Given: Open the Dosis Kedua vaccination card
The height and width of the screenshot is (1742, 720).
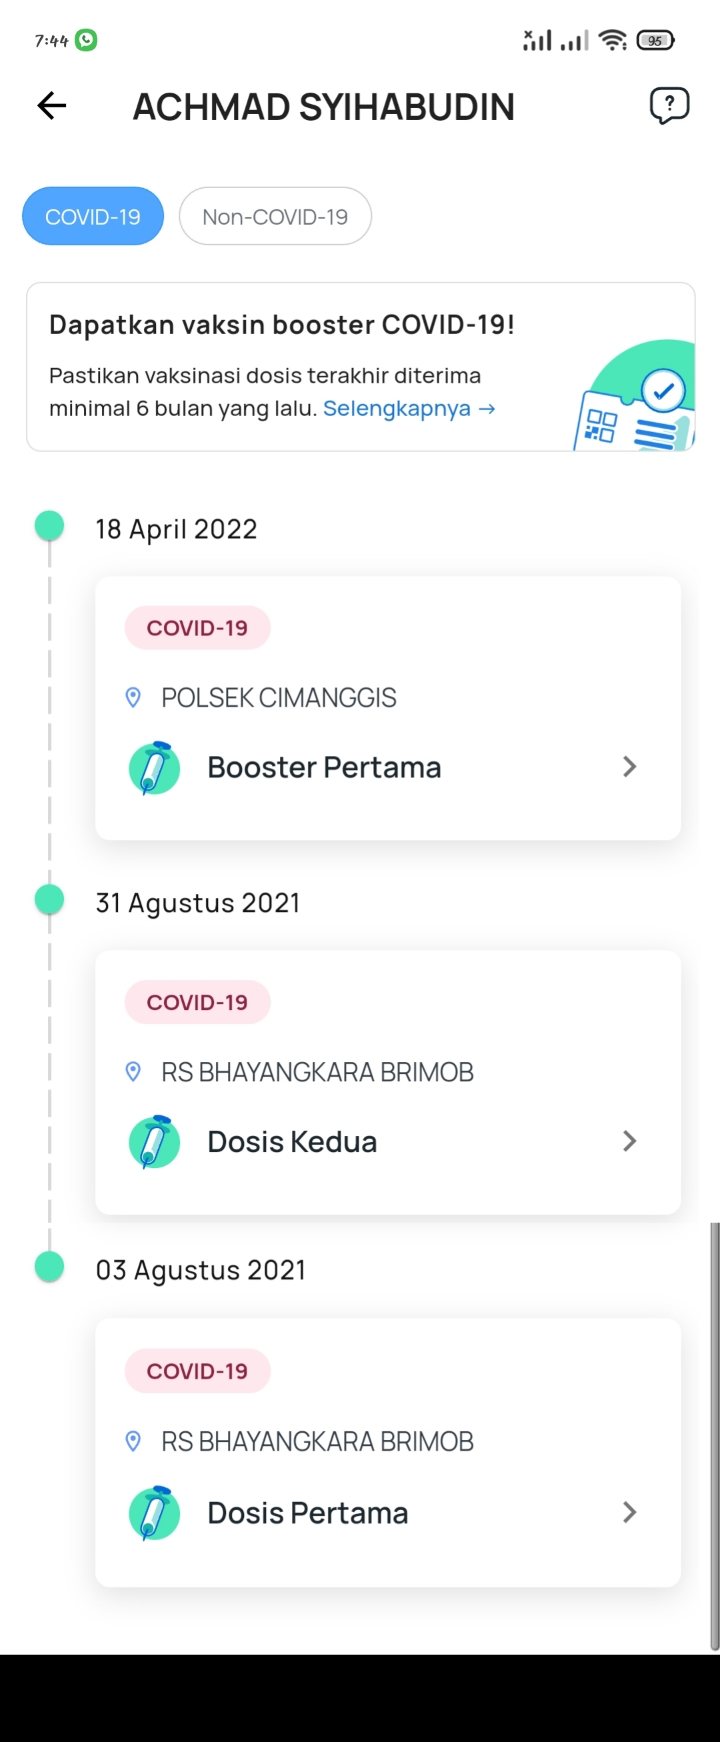Looking at the screenshot, I should click(388, 1082).
